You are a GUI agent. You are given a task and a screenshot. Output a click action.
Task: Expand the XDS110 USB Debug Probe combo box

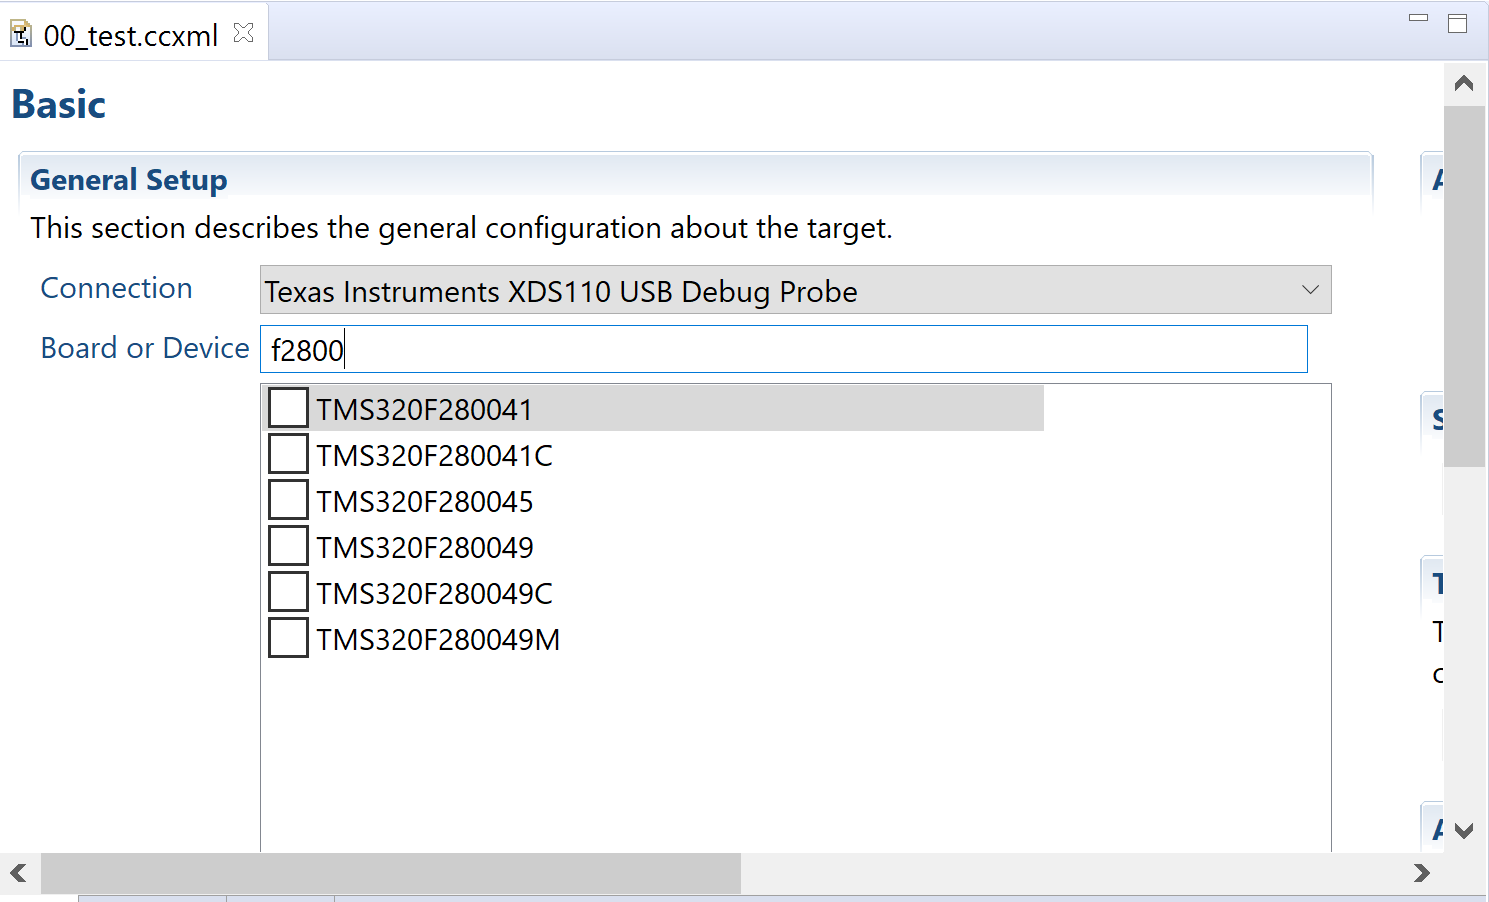(x=795, y=290)
